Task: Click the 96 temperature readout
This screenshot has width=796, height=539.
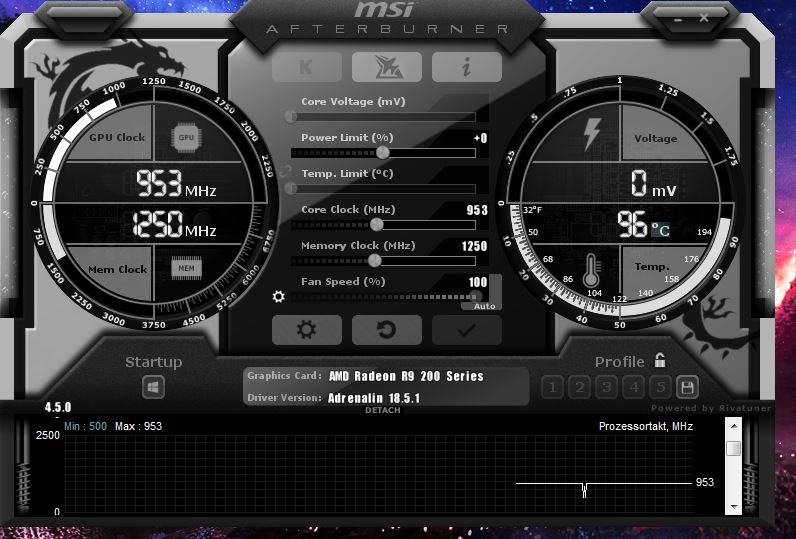Action: 632,224
